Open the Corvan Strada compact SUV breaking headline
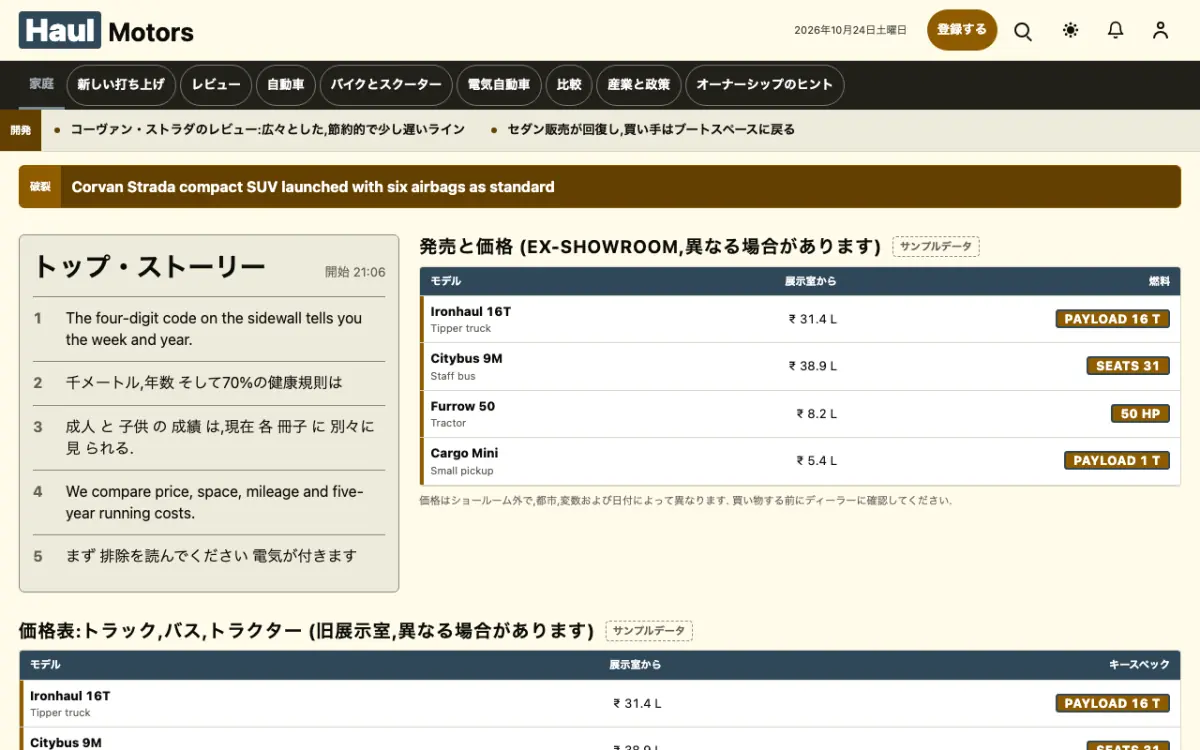1200x750 pixels. tap(313, 187)
